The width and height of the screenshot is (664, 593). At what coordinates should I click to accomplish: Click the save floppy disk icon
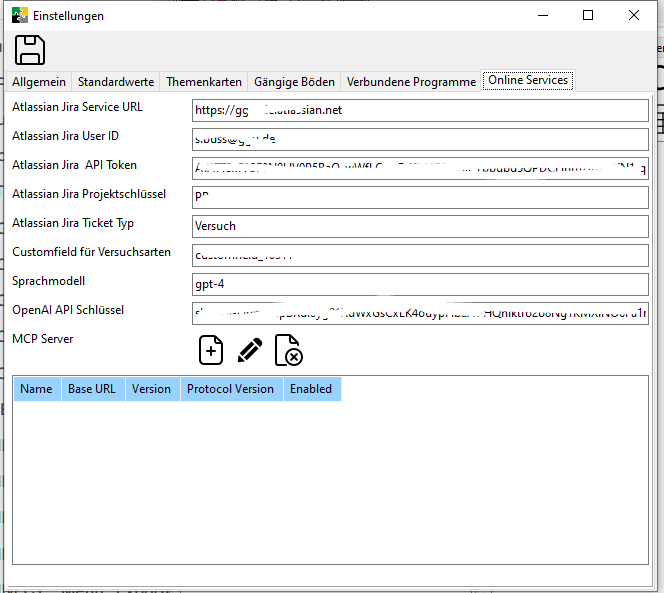(30, 50)
